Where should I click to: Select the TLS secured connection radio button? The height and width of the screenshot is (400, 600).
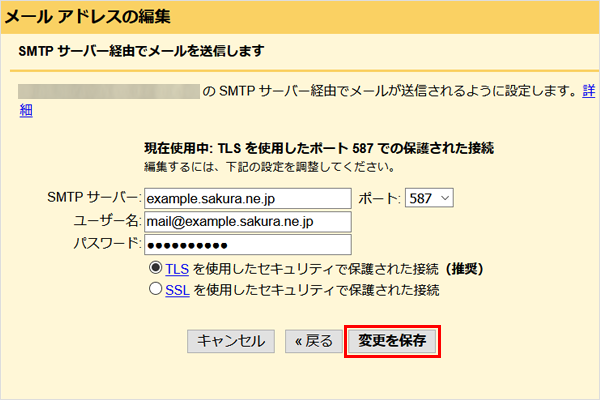click(155, 269)
